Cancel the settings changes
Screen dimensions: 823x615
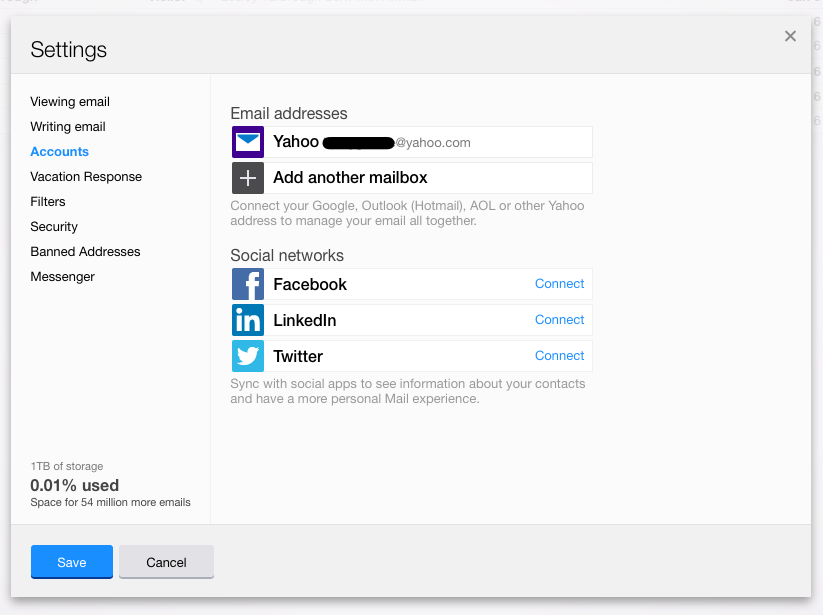166,562
